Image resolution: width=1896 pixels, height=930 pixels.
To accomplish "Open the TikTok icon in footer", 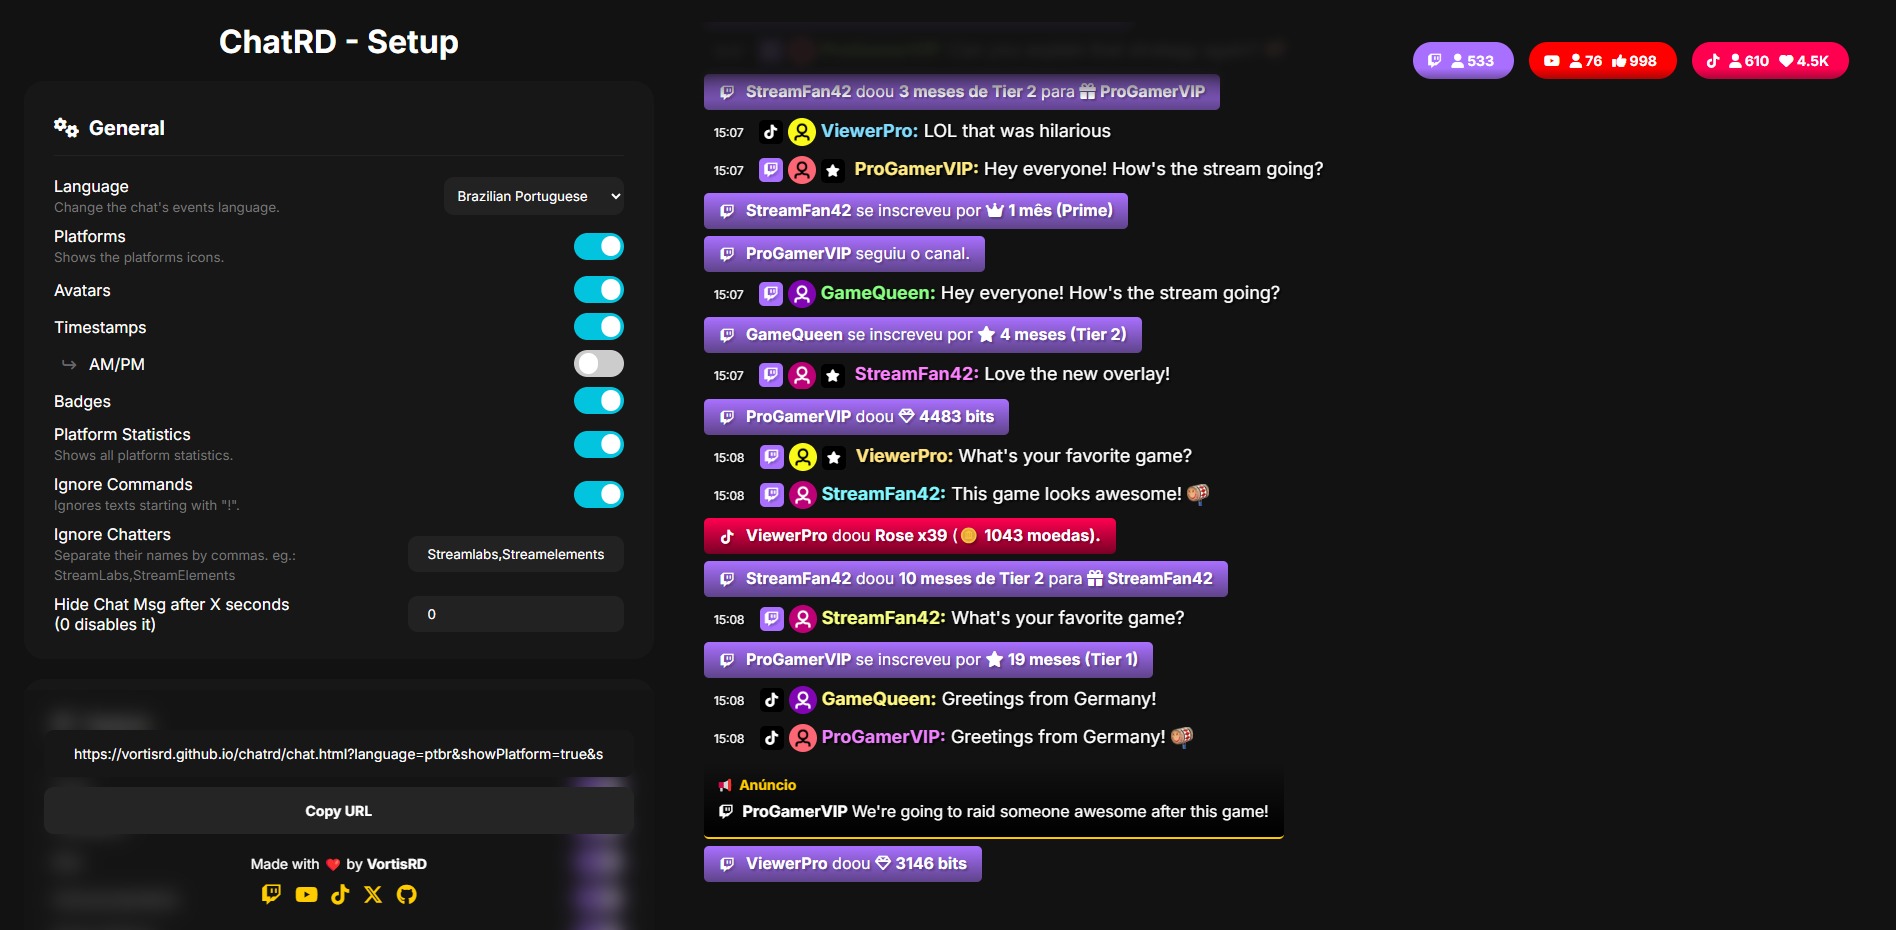I will [340, 894].
